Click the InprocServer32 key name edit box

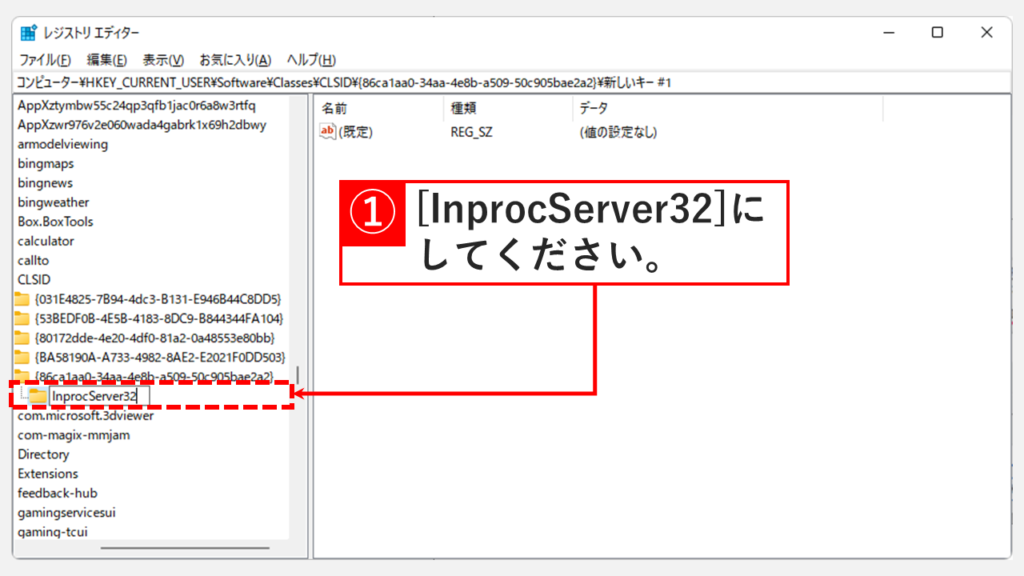pos(97,396)
